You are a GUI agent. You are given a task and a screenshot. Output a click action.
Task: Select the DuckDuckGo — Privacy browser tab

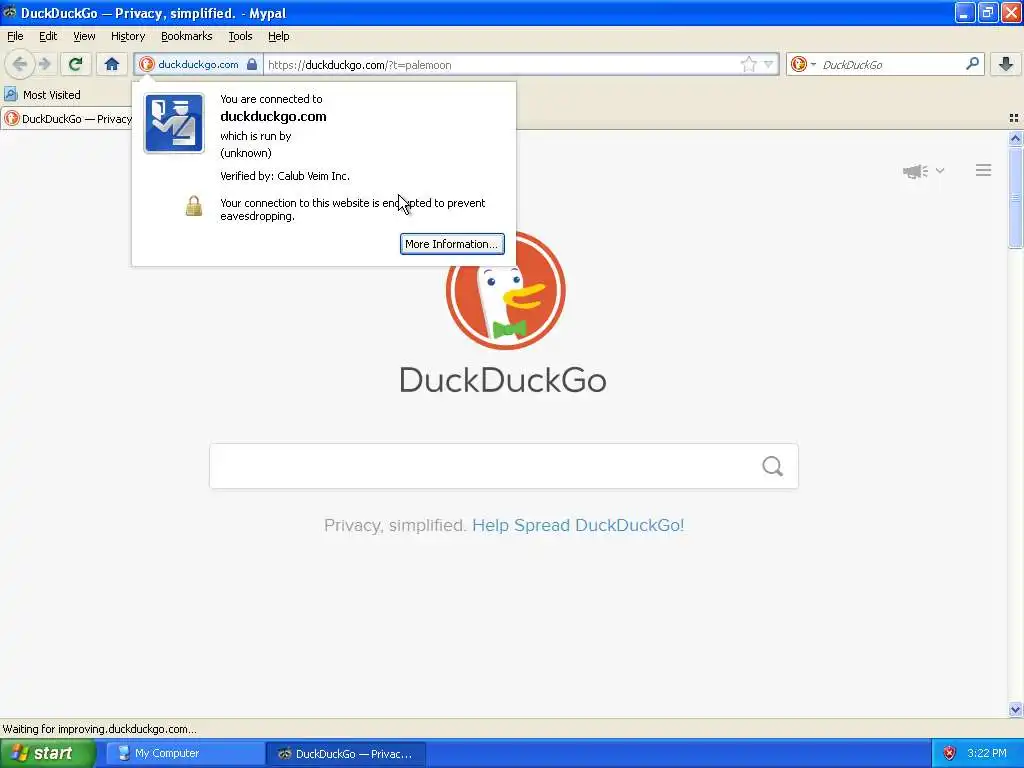[x=67, y=119]
